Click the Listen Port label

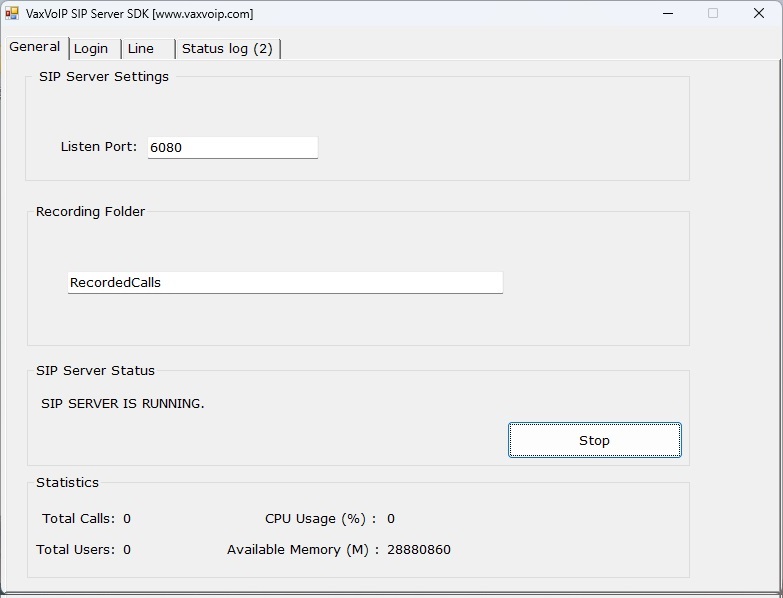(99, 147)
